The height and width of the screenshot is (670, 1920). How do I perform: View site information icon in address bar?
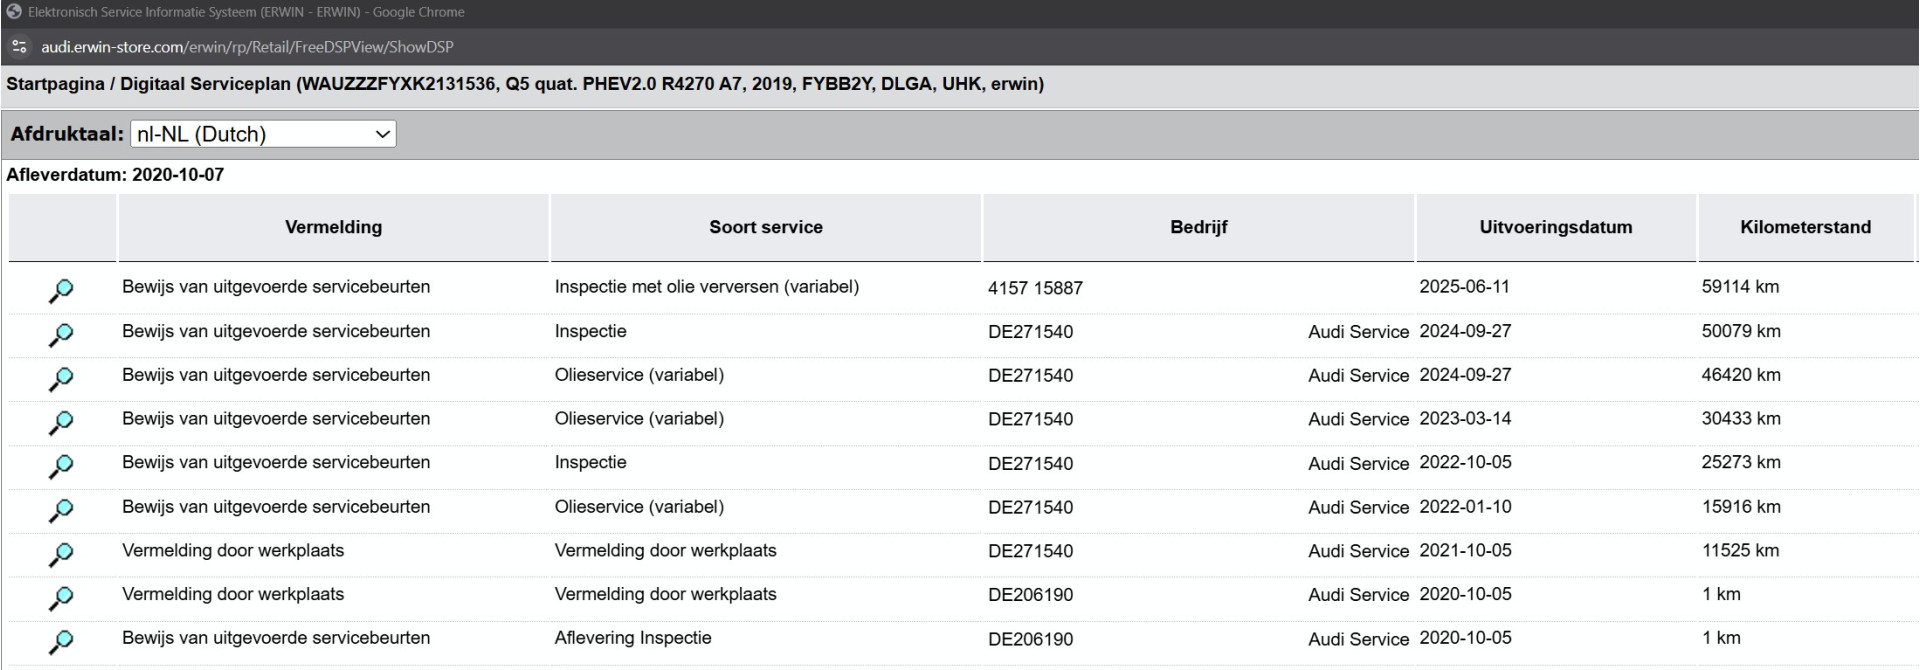[x=18, y=47]
